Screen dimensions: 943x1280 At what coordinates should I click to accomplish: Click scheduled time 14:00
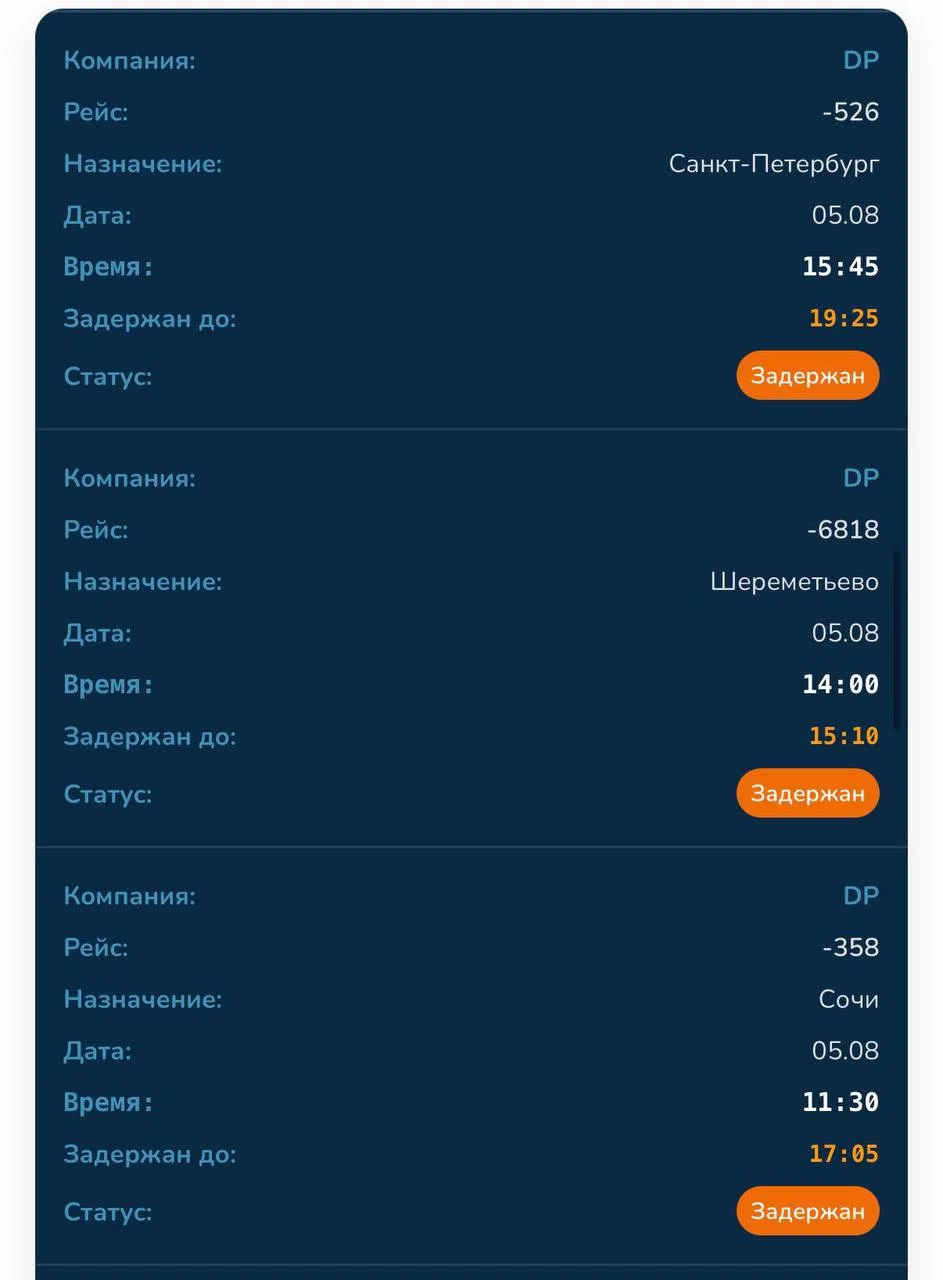[840, 685]
